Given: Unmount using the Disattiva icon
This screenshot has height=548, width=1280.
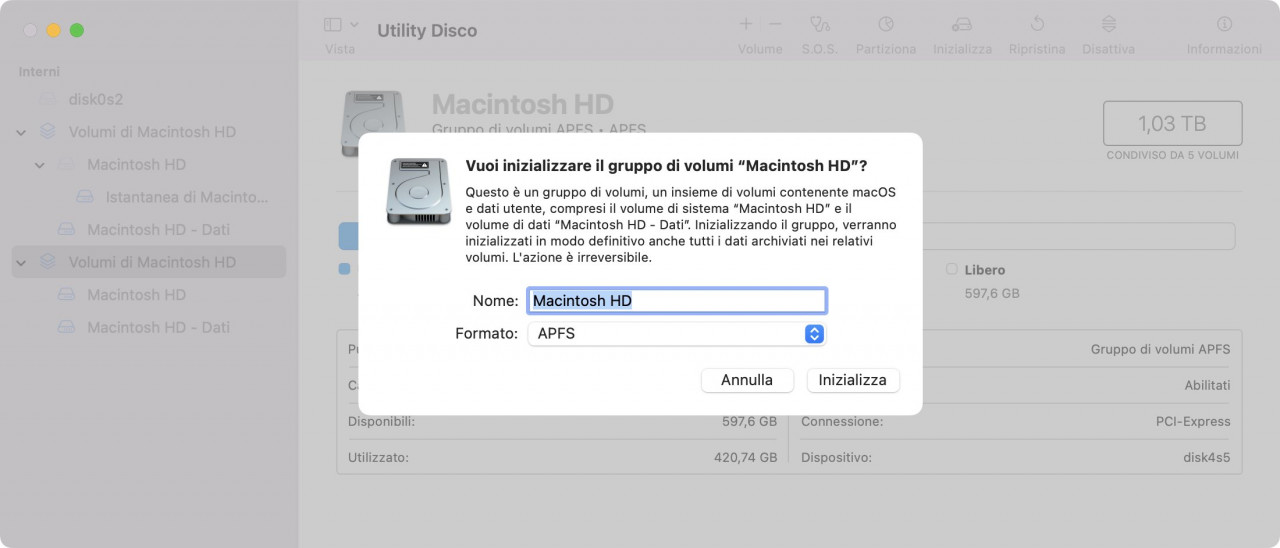Looking at the screenshot, I should click(1108, 24).
